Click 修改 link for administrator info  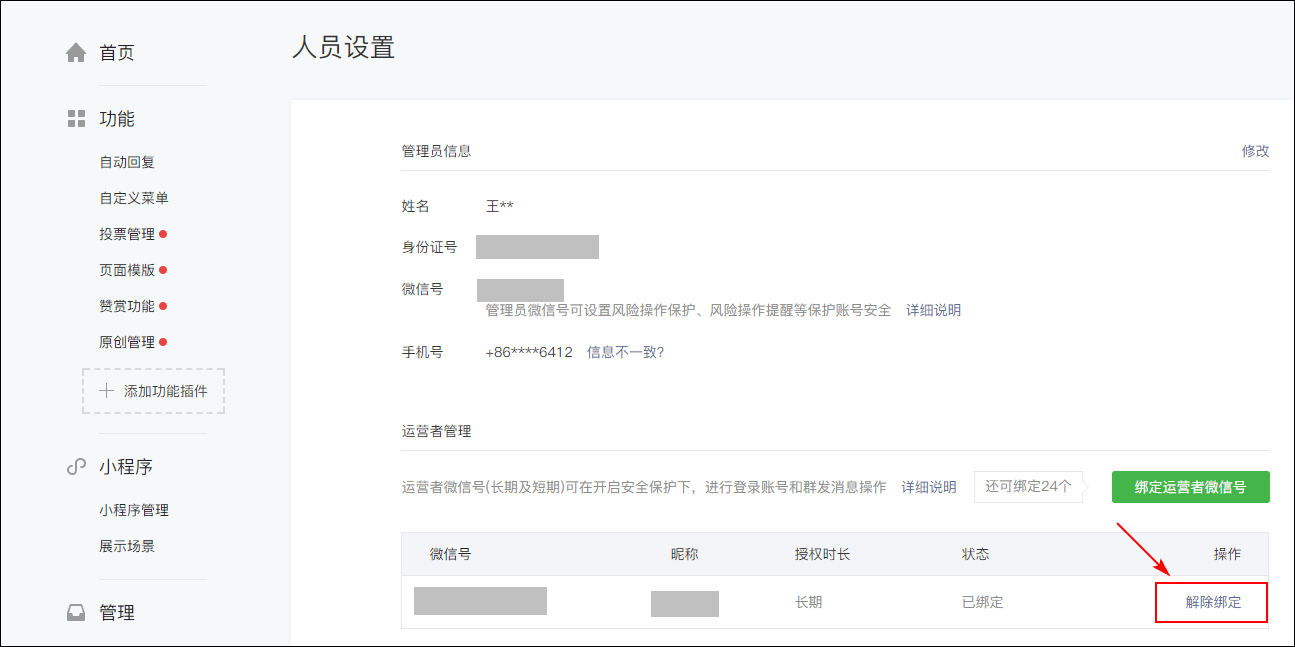[1256, 151]
